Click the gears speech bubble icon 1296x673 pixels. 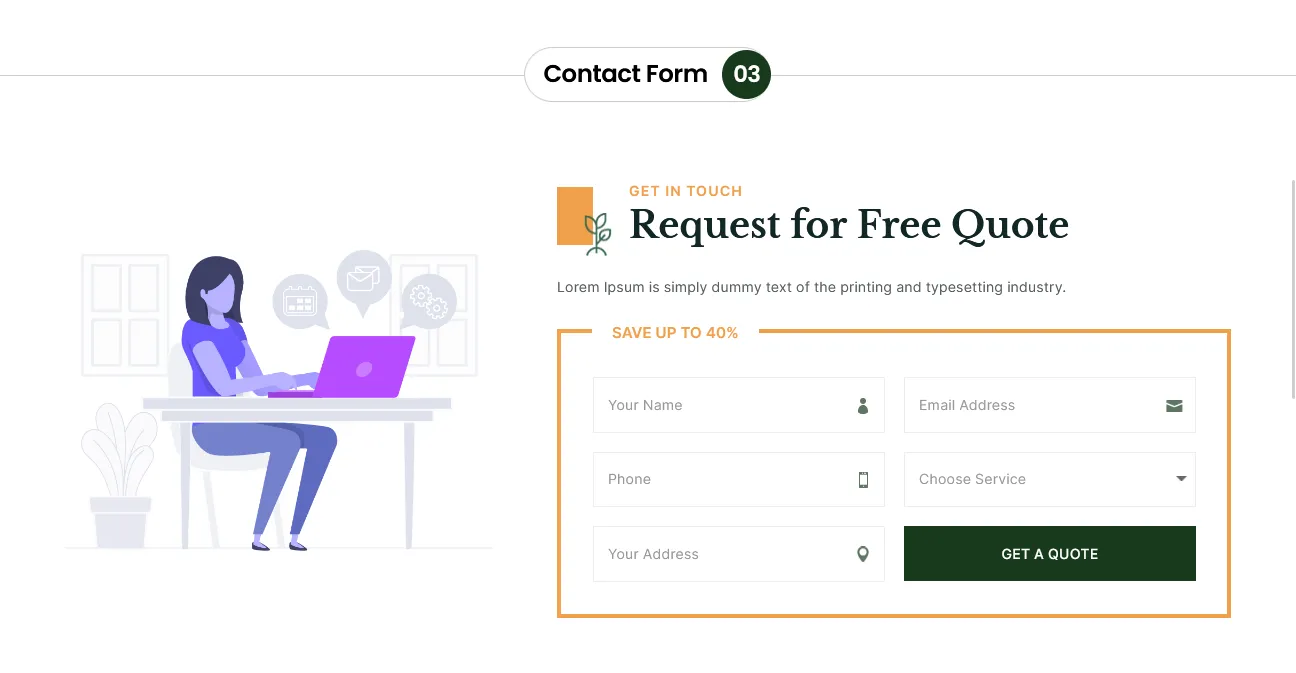[429, 300]
